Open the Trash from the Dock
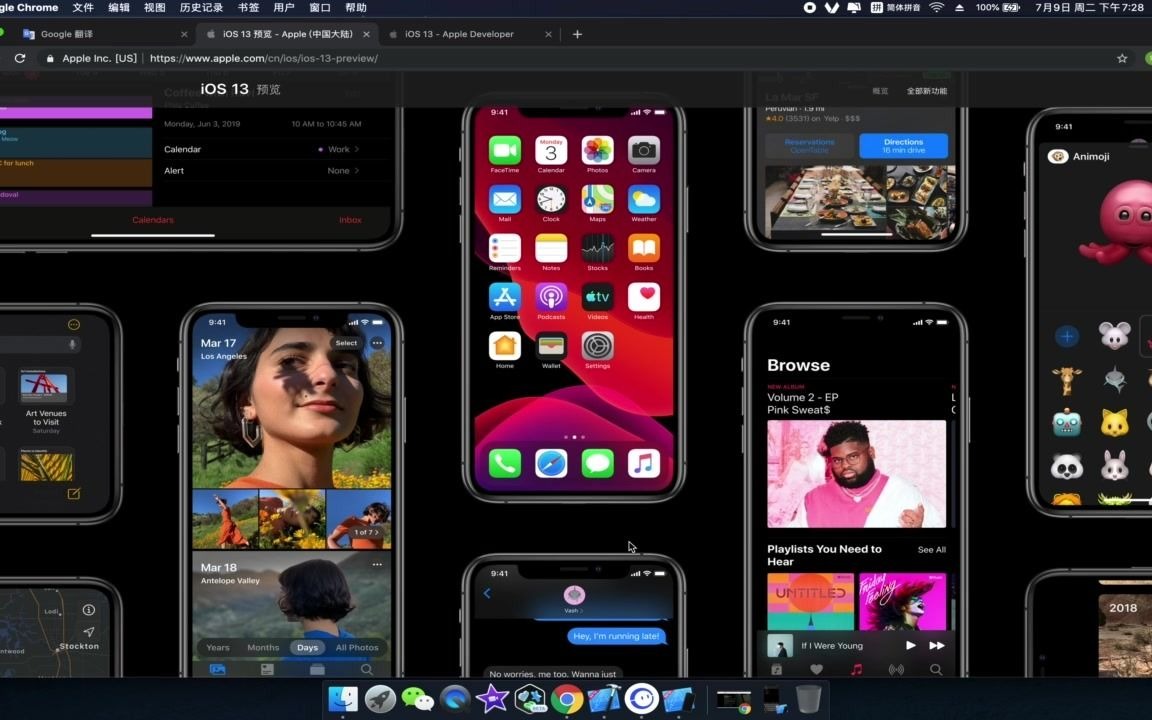 808,698
